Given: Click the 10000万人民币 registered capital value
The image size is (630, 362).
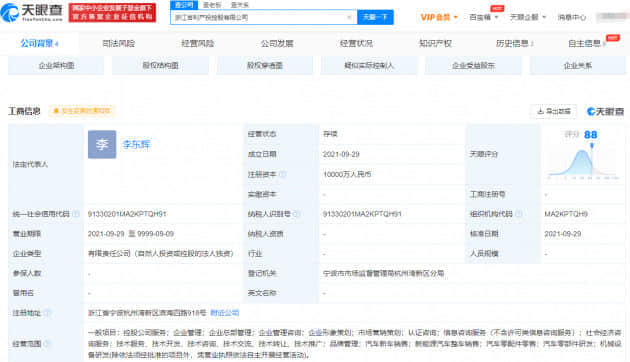Looking at the screenshot, I should [x=347, y=174].
